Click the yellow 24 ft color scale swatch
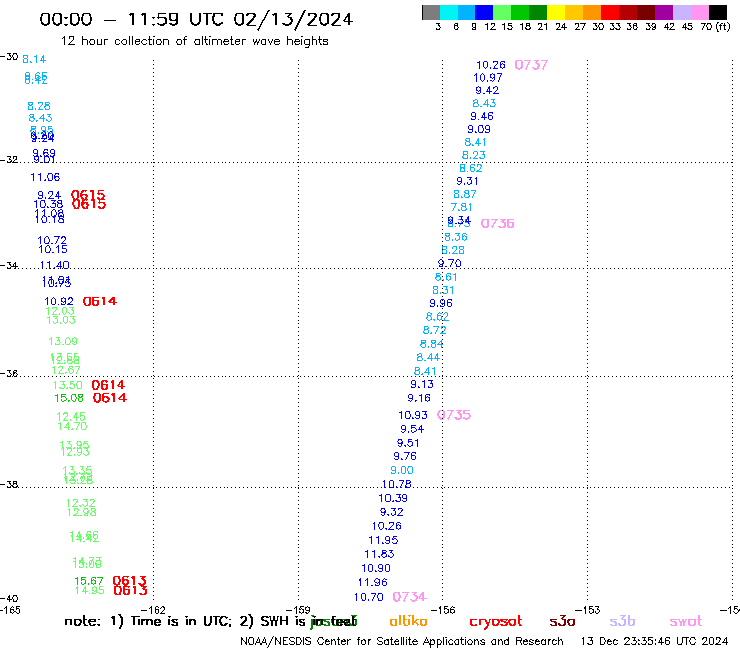Image resolution: width=740 pixels, height=650 pixels. point(556,12)
